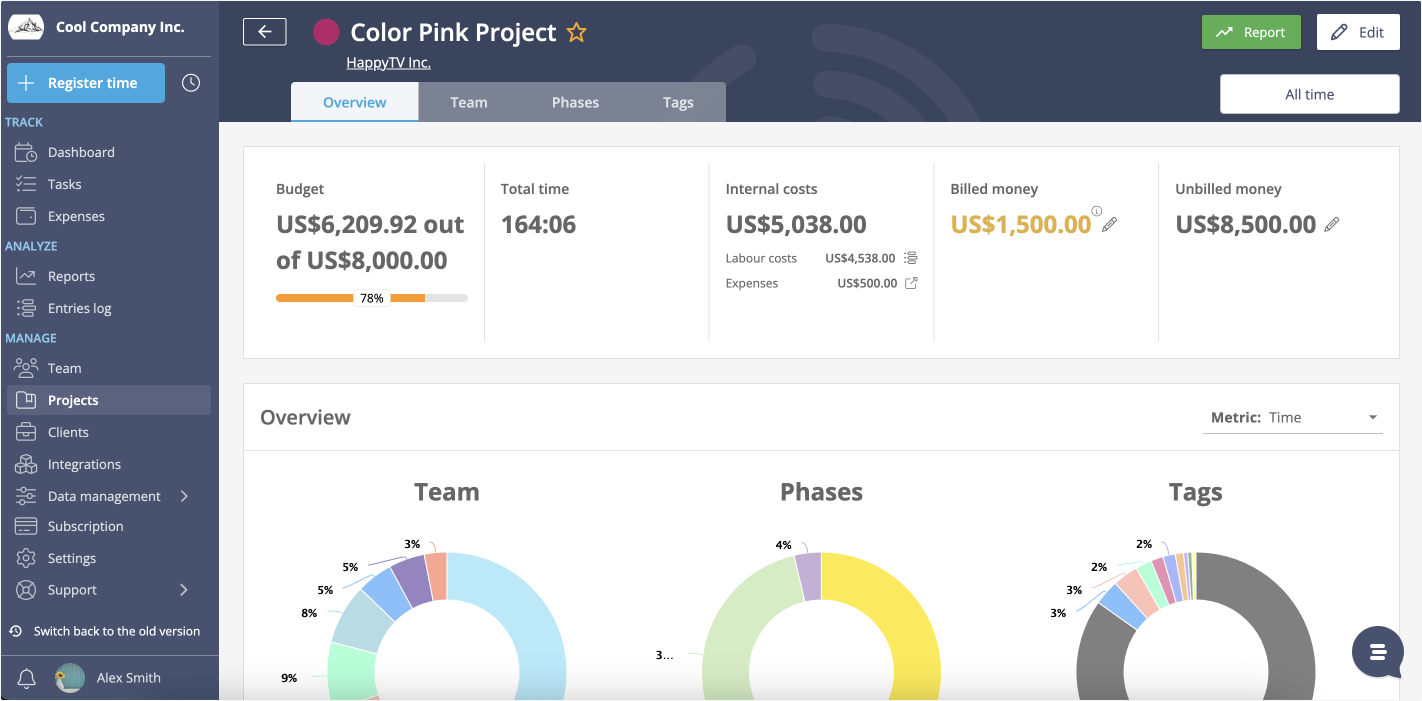Screen dimensions: 1422x701
Task: Open the timer clock icon beside Register time
Action: [190, 82]
